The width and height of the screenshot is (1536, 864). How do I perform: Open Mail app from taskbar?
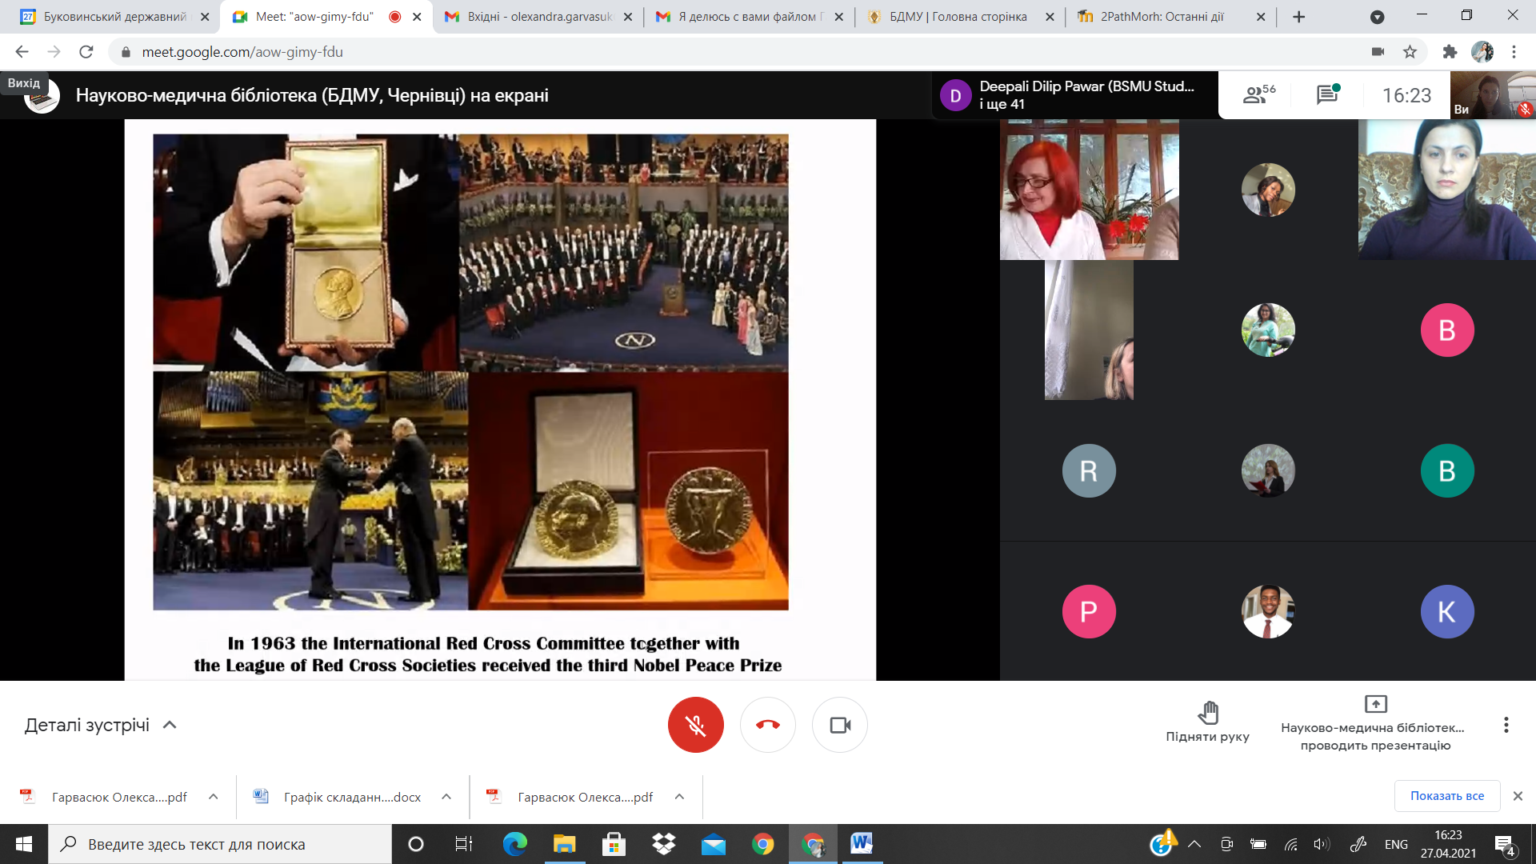point(713,844)
